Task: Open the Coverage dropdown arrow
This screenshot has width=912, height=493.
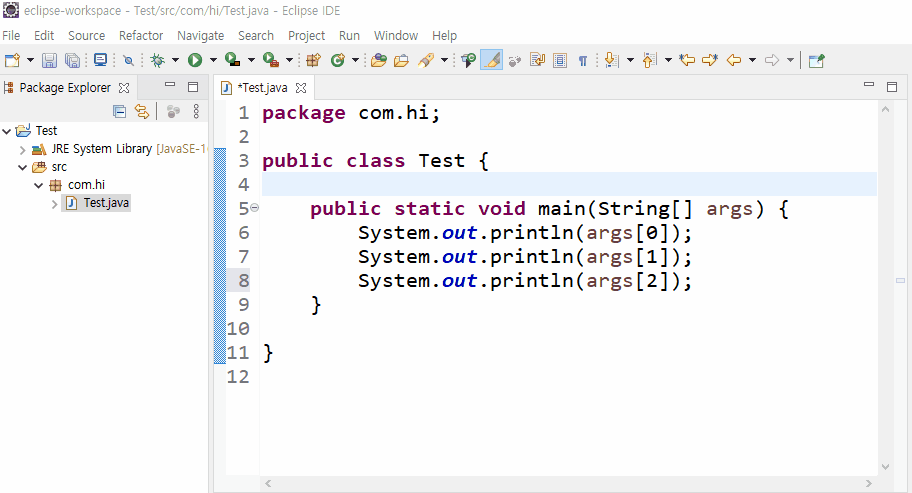Action: click(x=251, y=60)
